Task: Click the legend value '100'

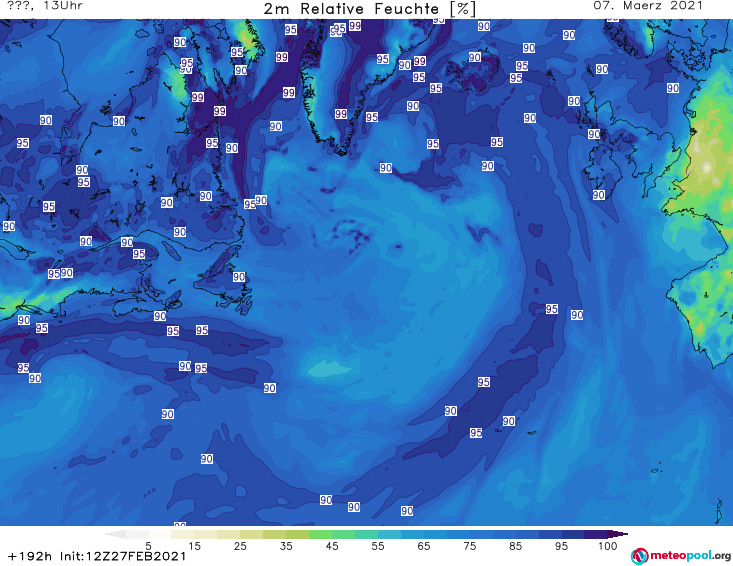Action: [x=607, y=546]
